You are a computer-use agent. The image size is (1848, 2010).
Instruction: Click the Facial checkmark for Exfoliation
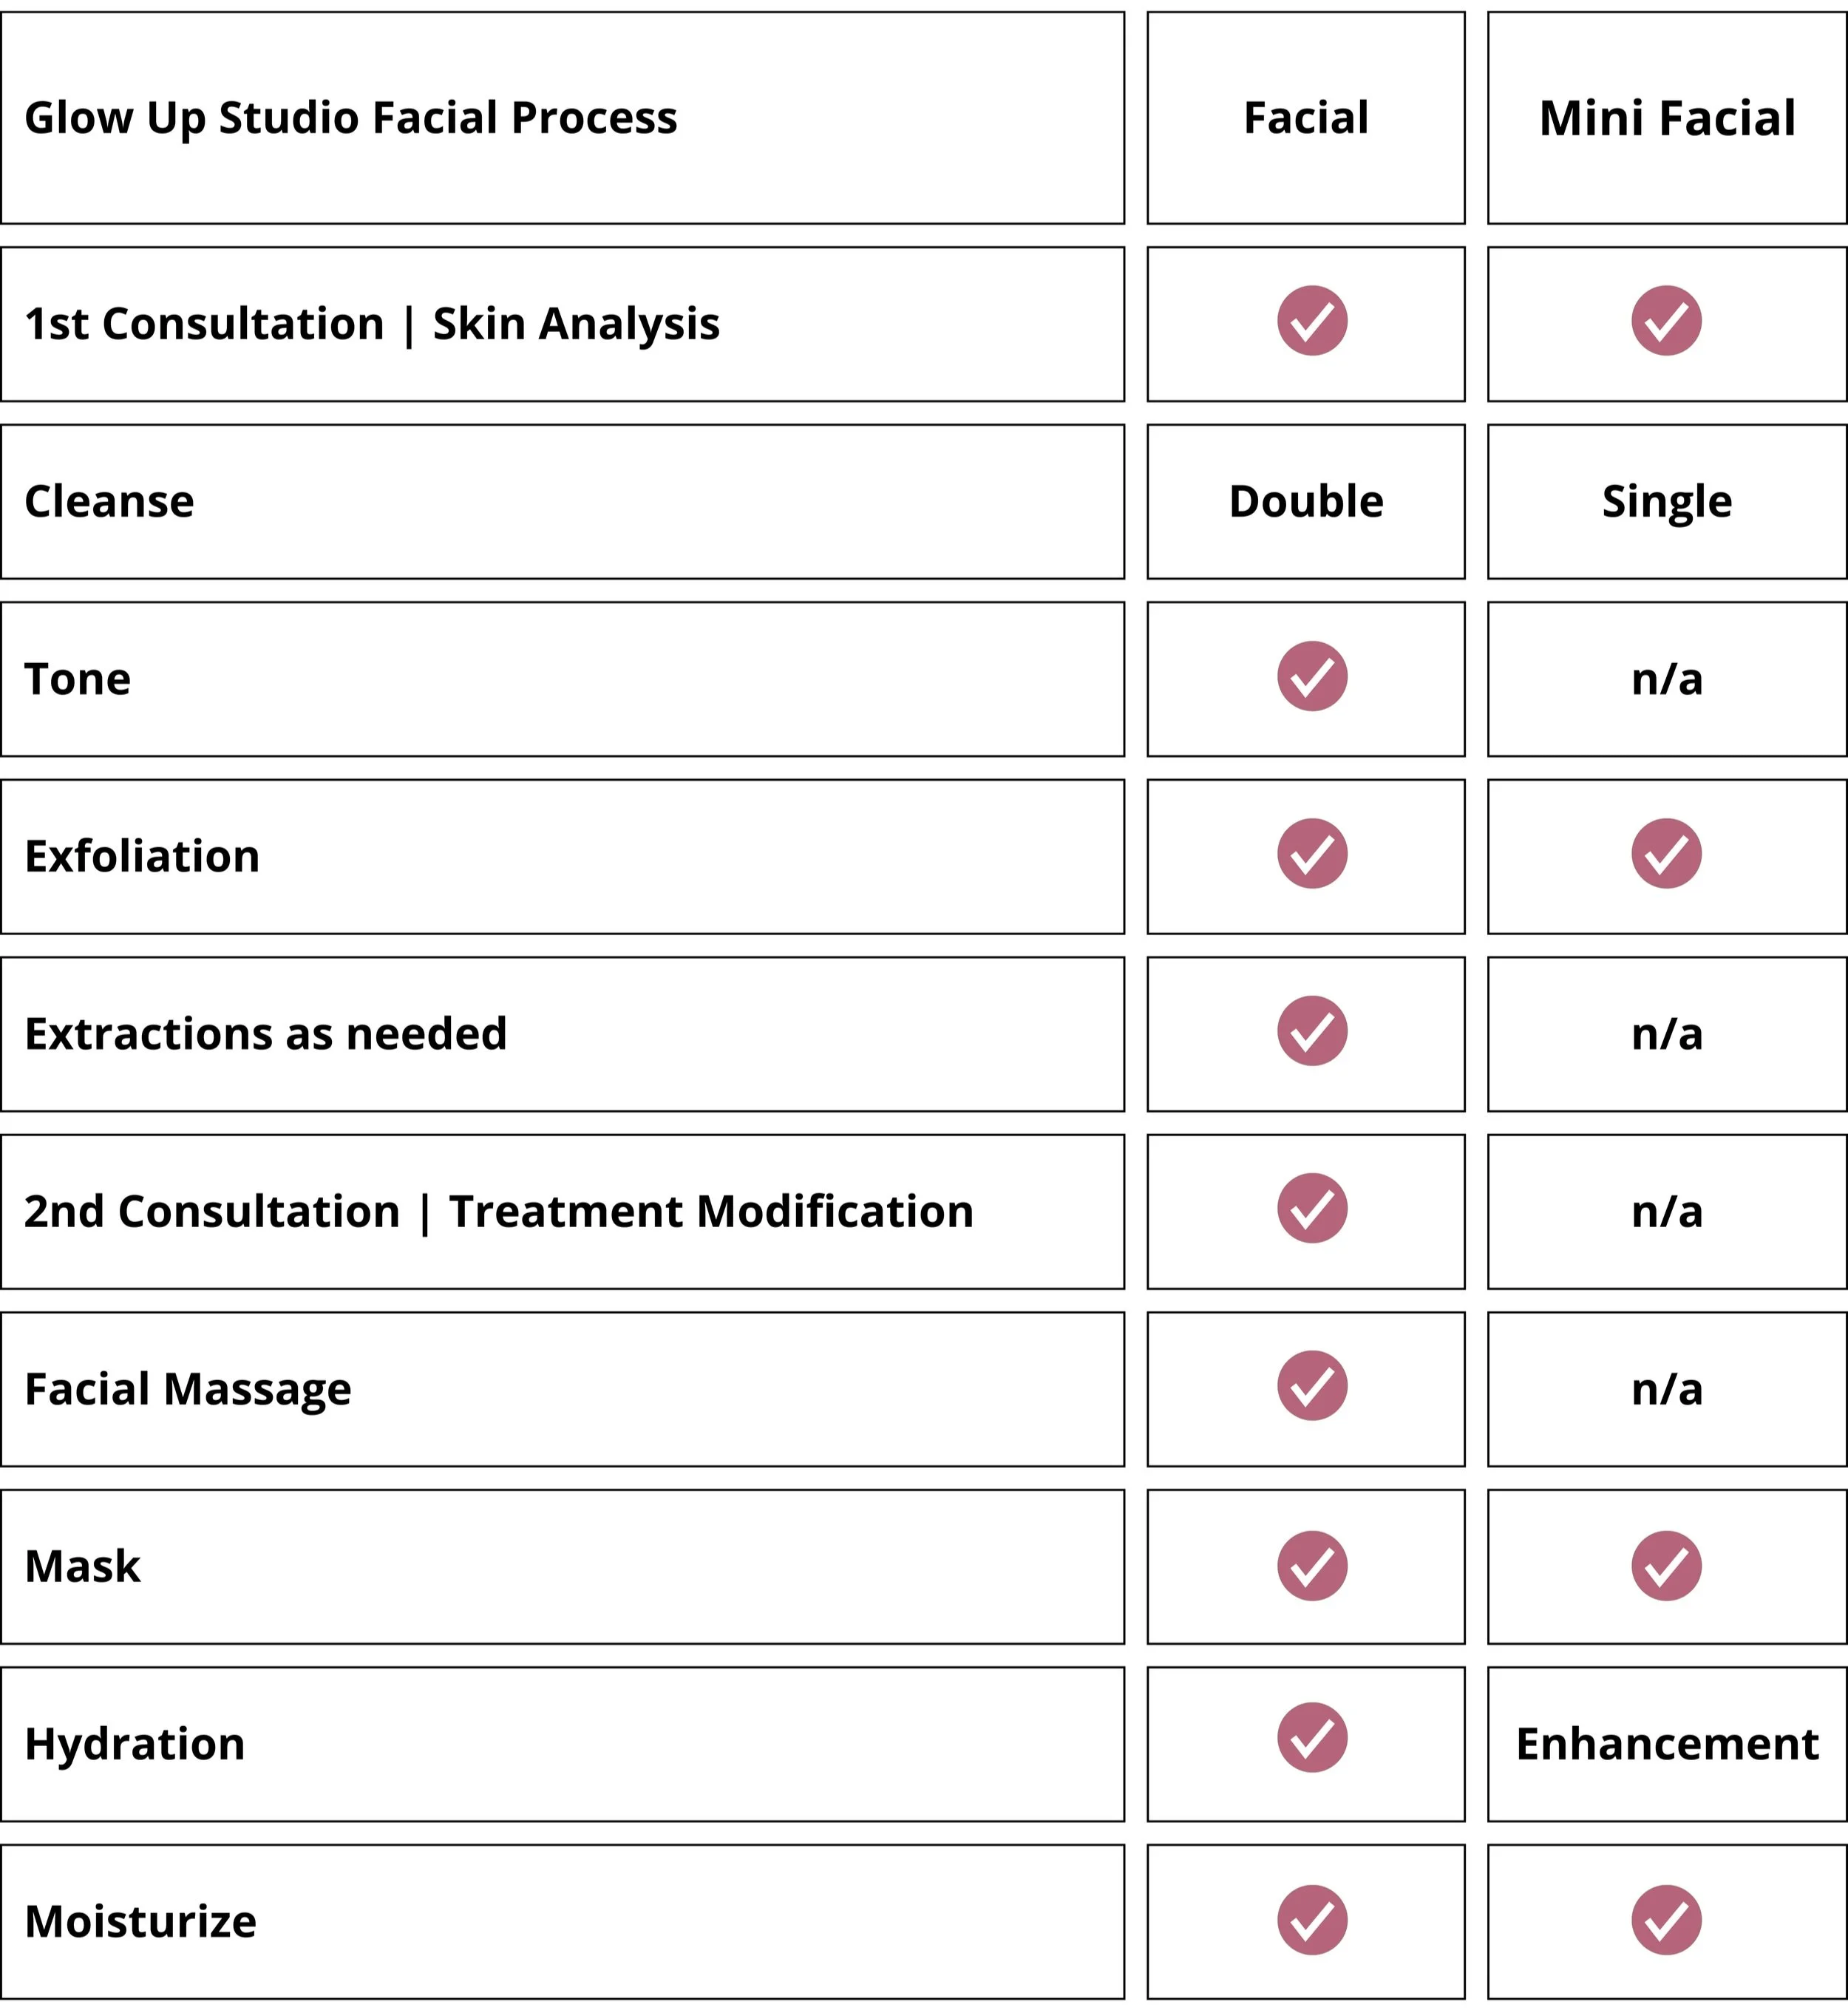point(1312,854)
